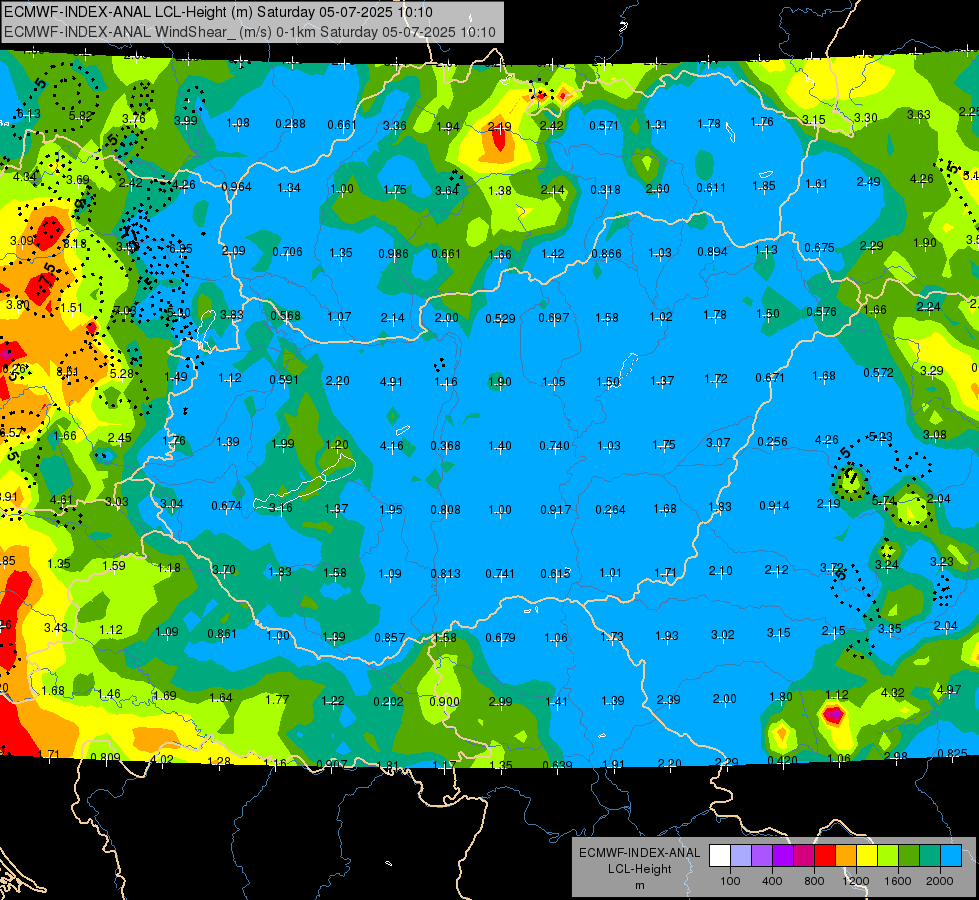Viewport: 979px width, 900px height.
Task: Click the teal legend swatch
Action: [930, 856]
